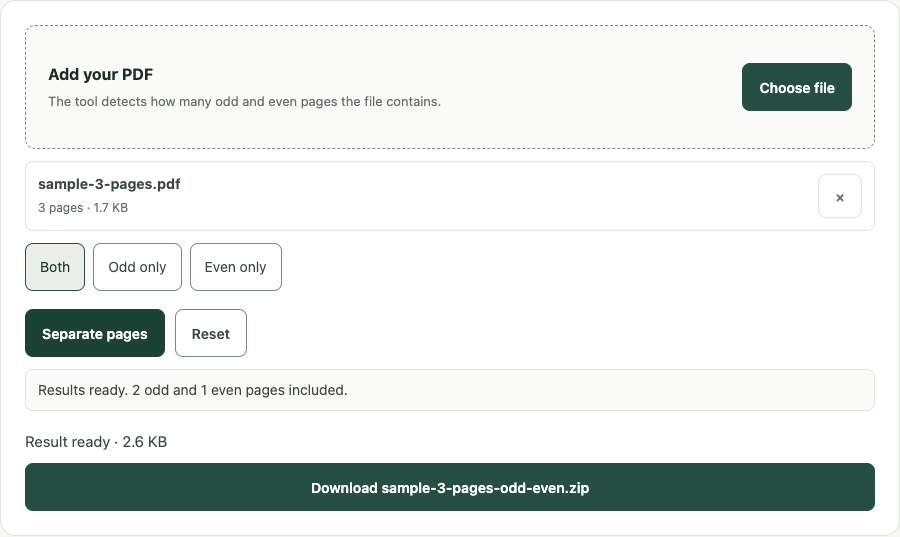Select the Both pages option
The image size is (900, 537).
point(55,267)
